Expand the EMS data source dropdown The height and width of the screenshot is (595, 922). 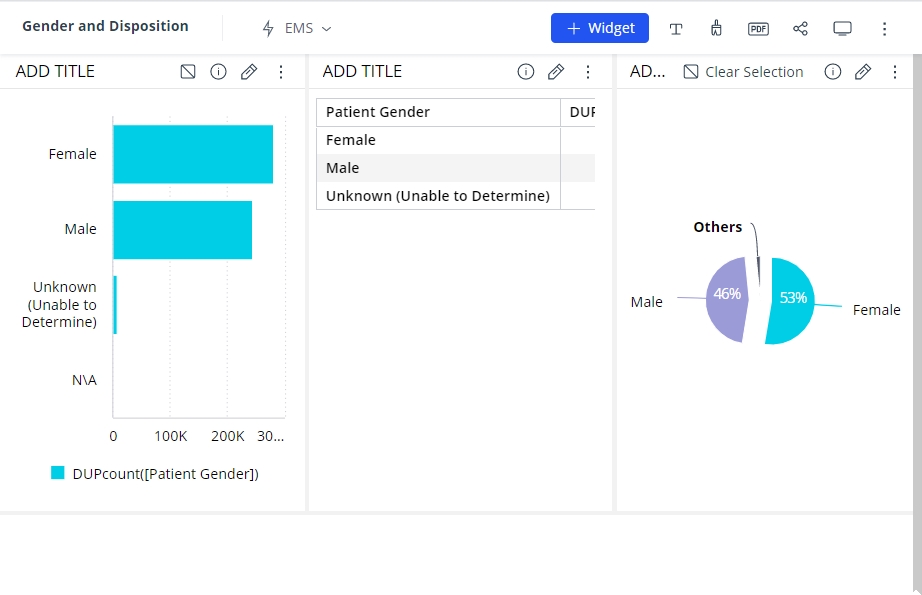tap(297, 28)
